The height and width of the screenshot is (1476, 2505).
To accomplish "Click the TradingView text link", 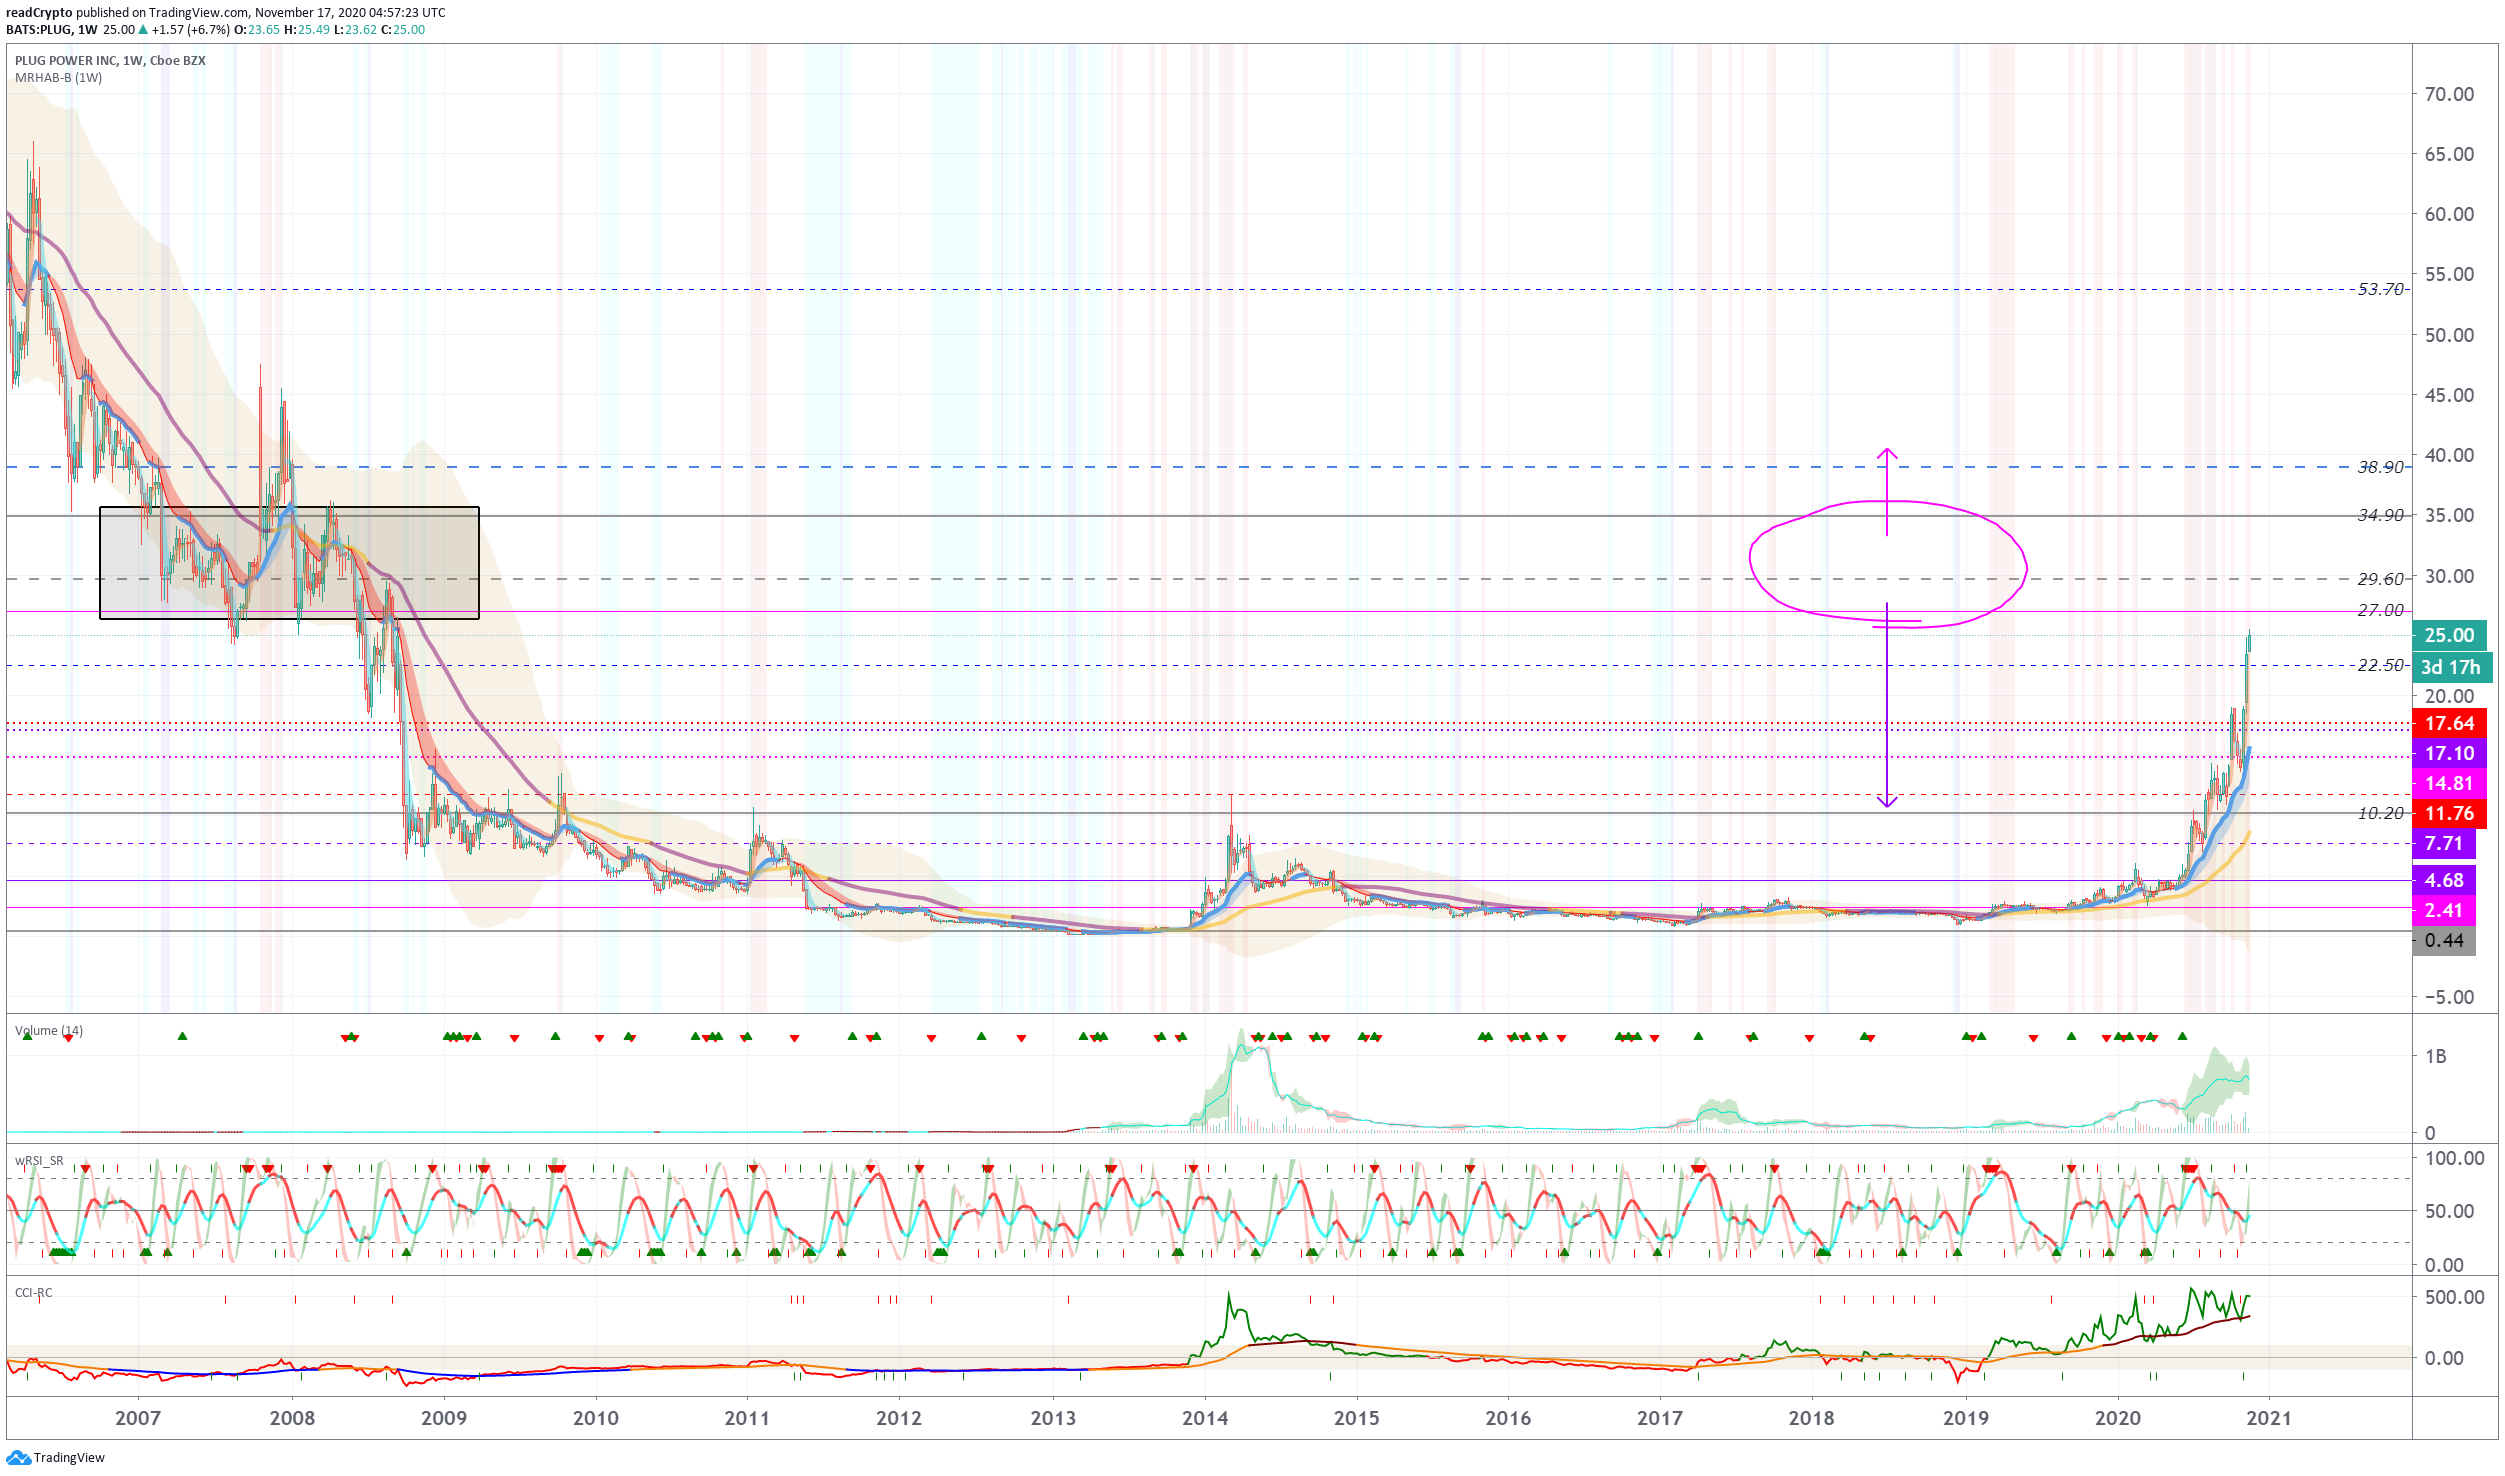I will coord(69,1458).
